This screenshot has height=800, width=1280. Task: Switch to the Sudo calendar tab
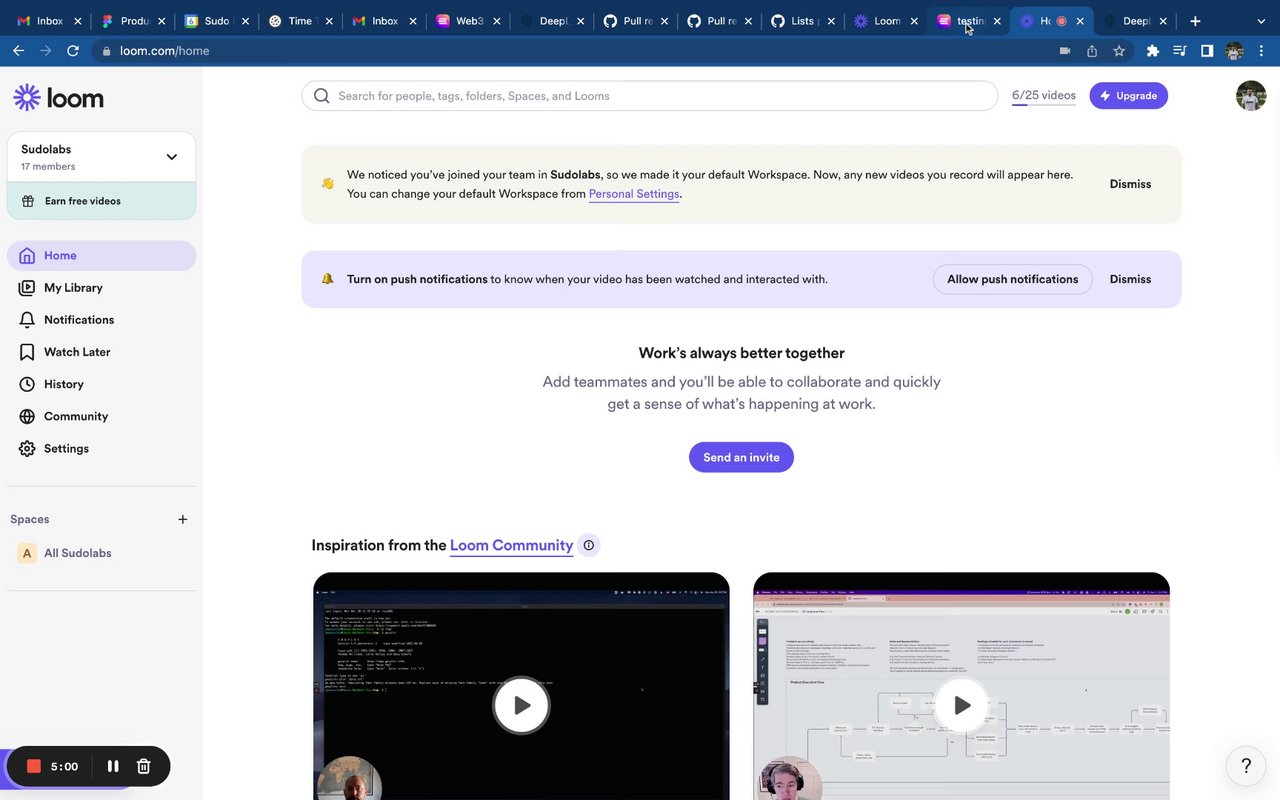(216, 20)
